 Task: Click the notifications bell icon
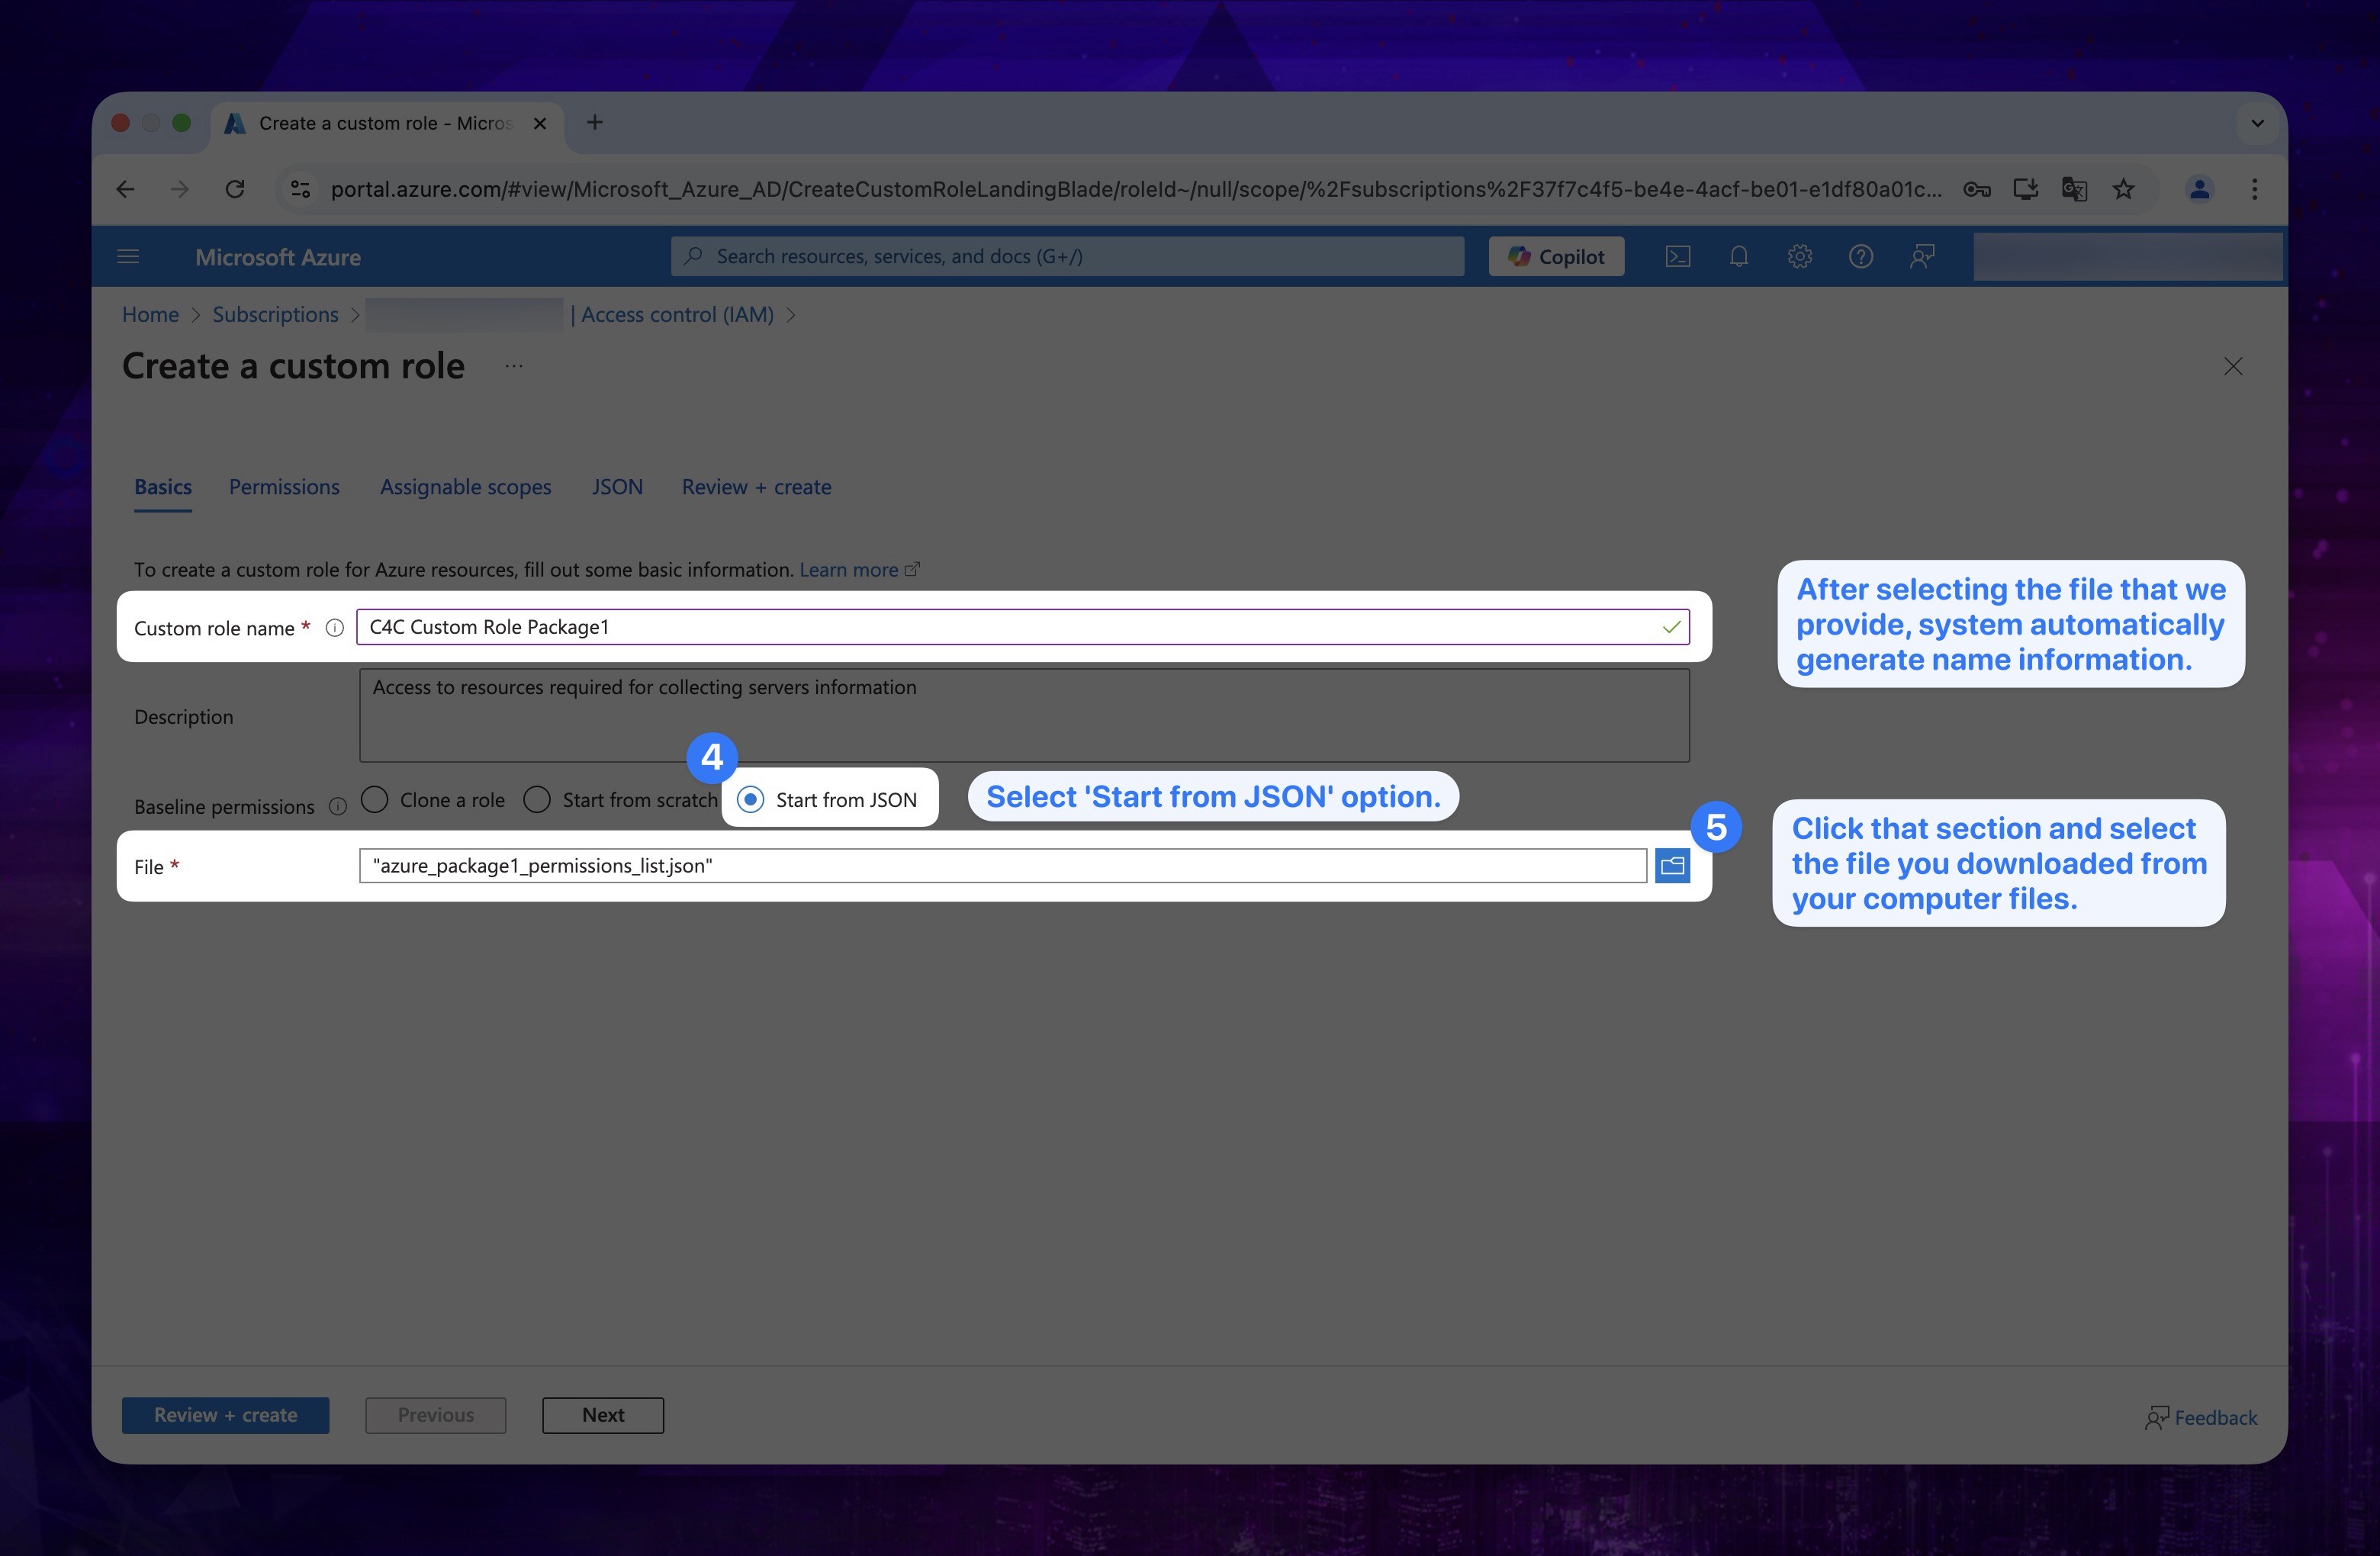(1736, 256)
